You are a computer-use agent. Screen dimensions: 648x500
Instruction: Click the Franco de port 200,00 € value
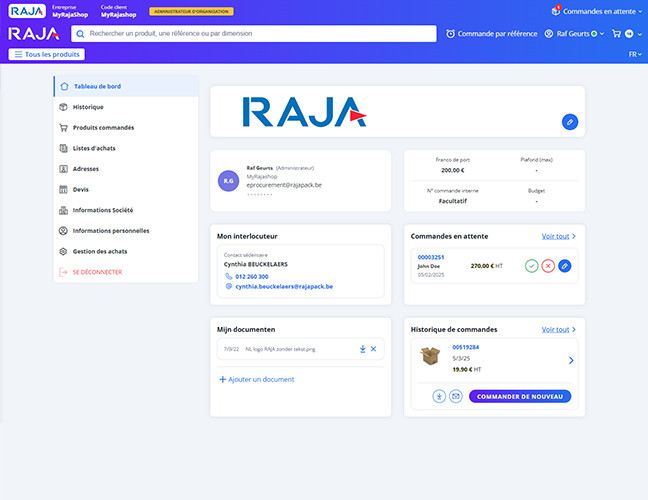(x=453, y=170)
